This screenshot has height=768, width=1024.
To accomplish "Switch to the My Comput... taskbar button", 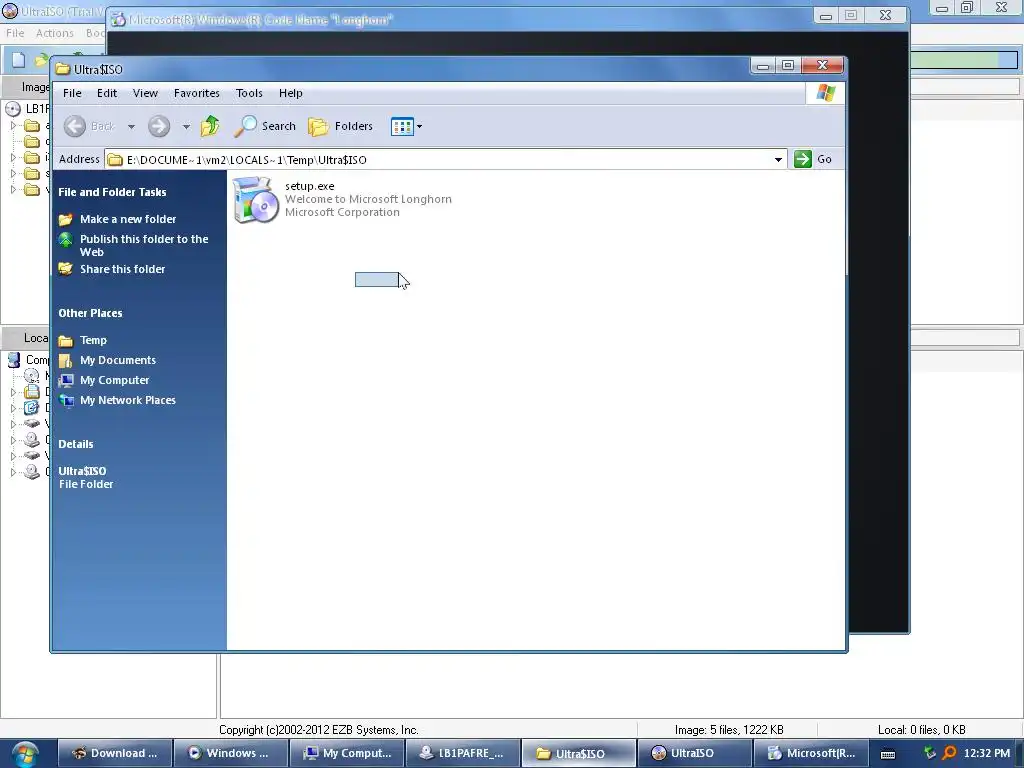I will 347,753.
